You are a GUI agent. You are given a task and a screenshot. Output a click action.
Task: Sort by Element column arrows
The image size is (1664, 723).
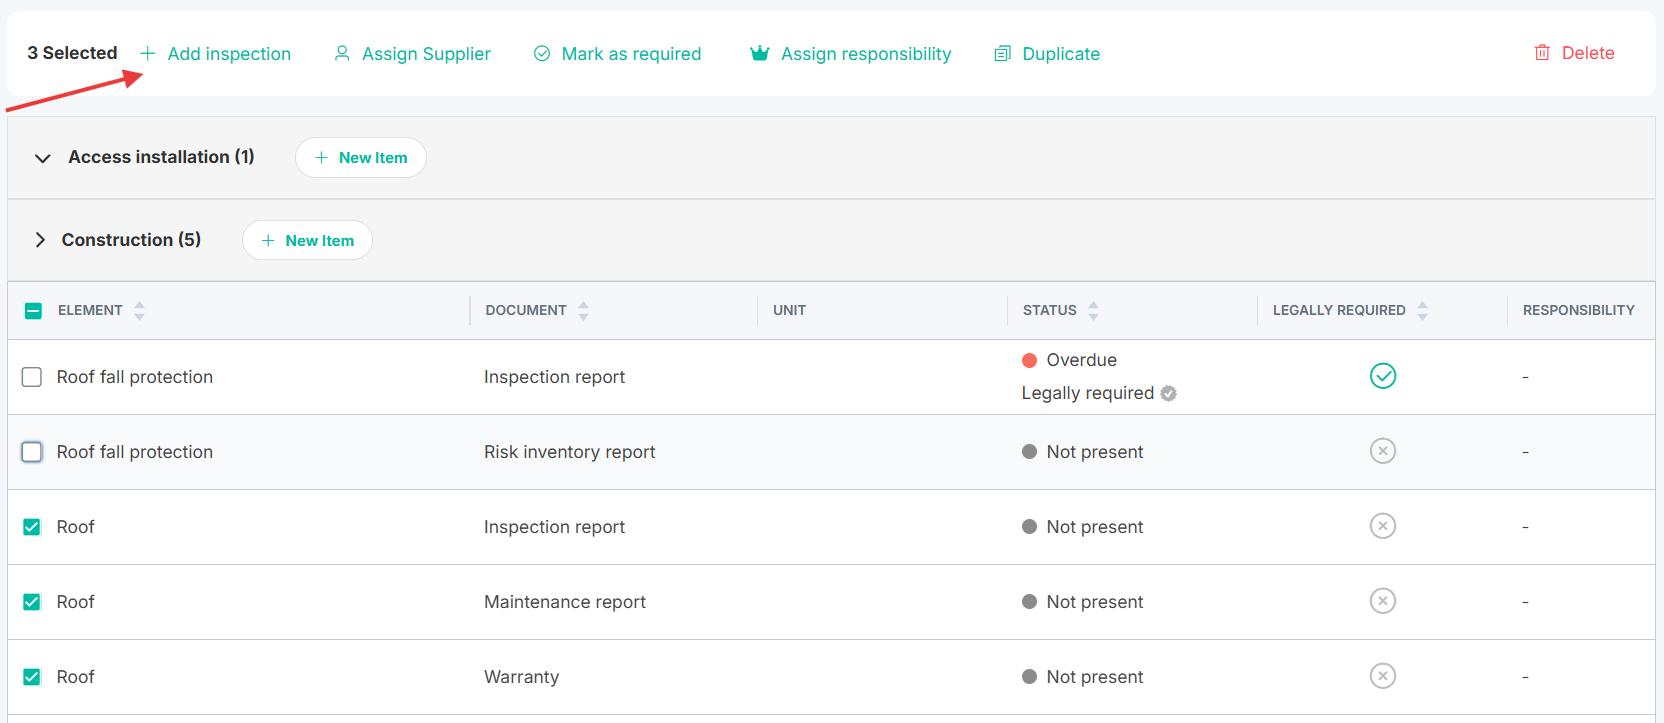pos(139,310)
